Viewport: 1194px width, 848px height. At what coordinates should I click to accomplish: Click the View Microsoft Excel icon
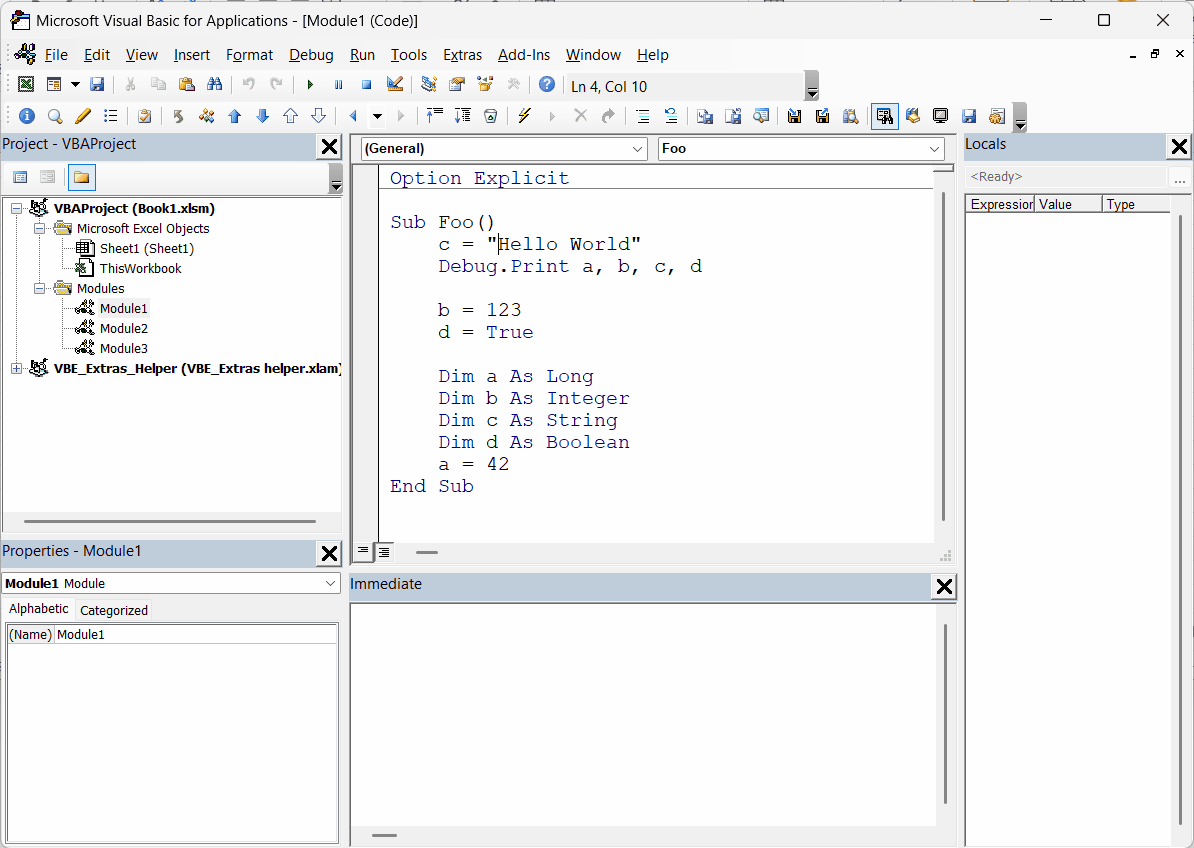point(26,84)
